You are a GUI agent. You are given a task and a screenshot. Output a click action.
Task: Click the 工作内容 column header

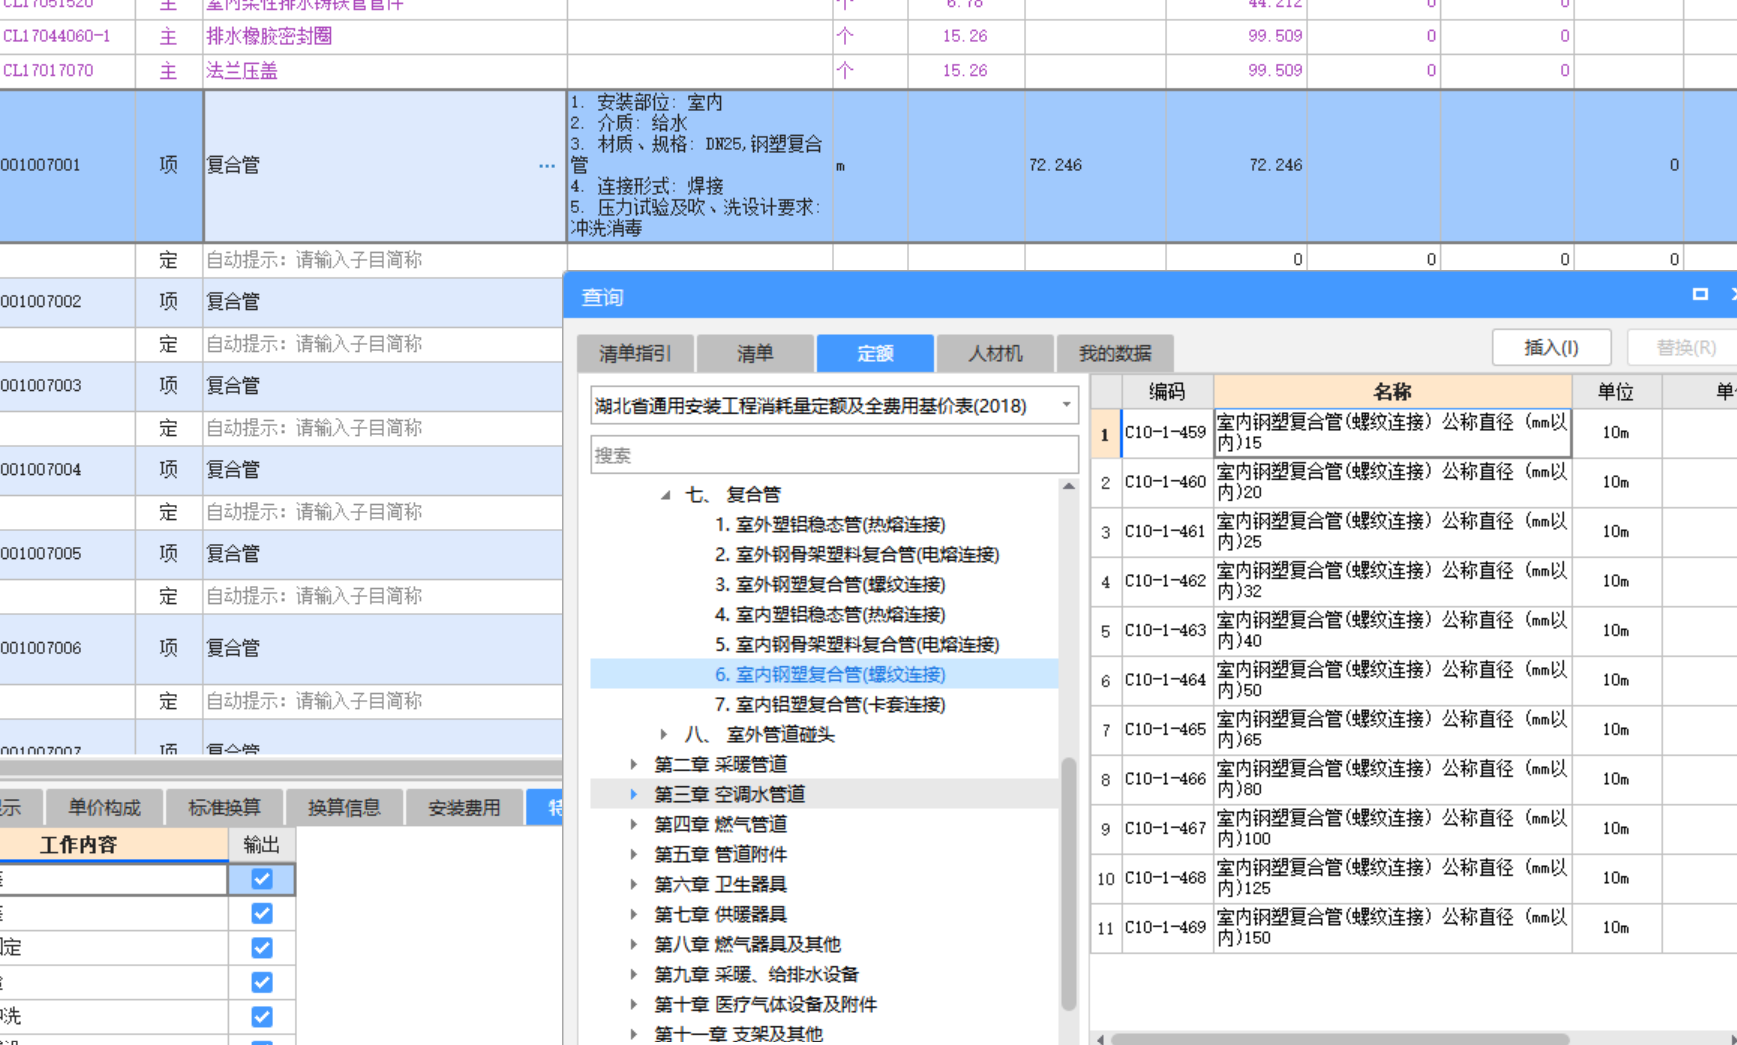tap(113, 845)
